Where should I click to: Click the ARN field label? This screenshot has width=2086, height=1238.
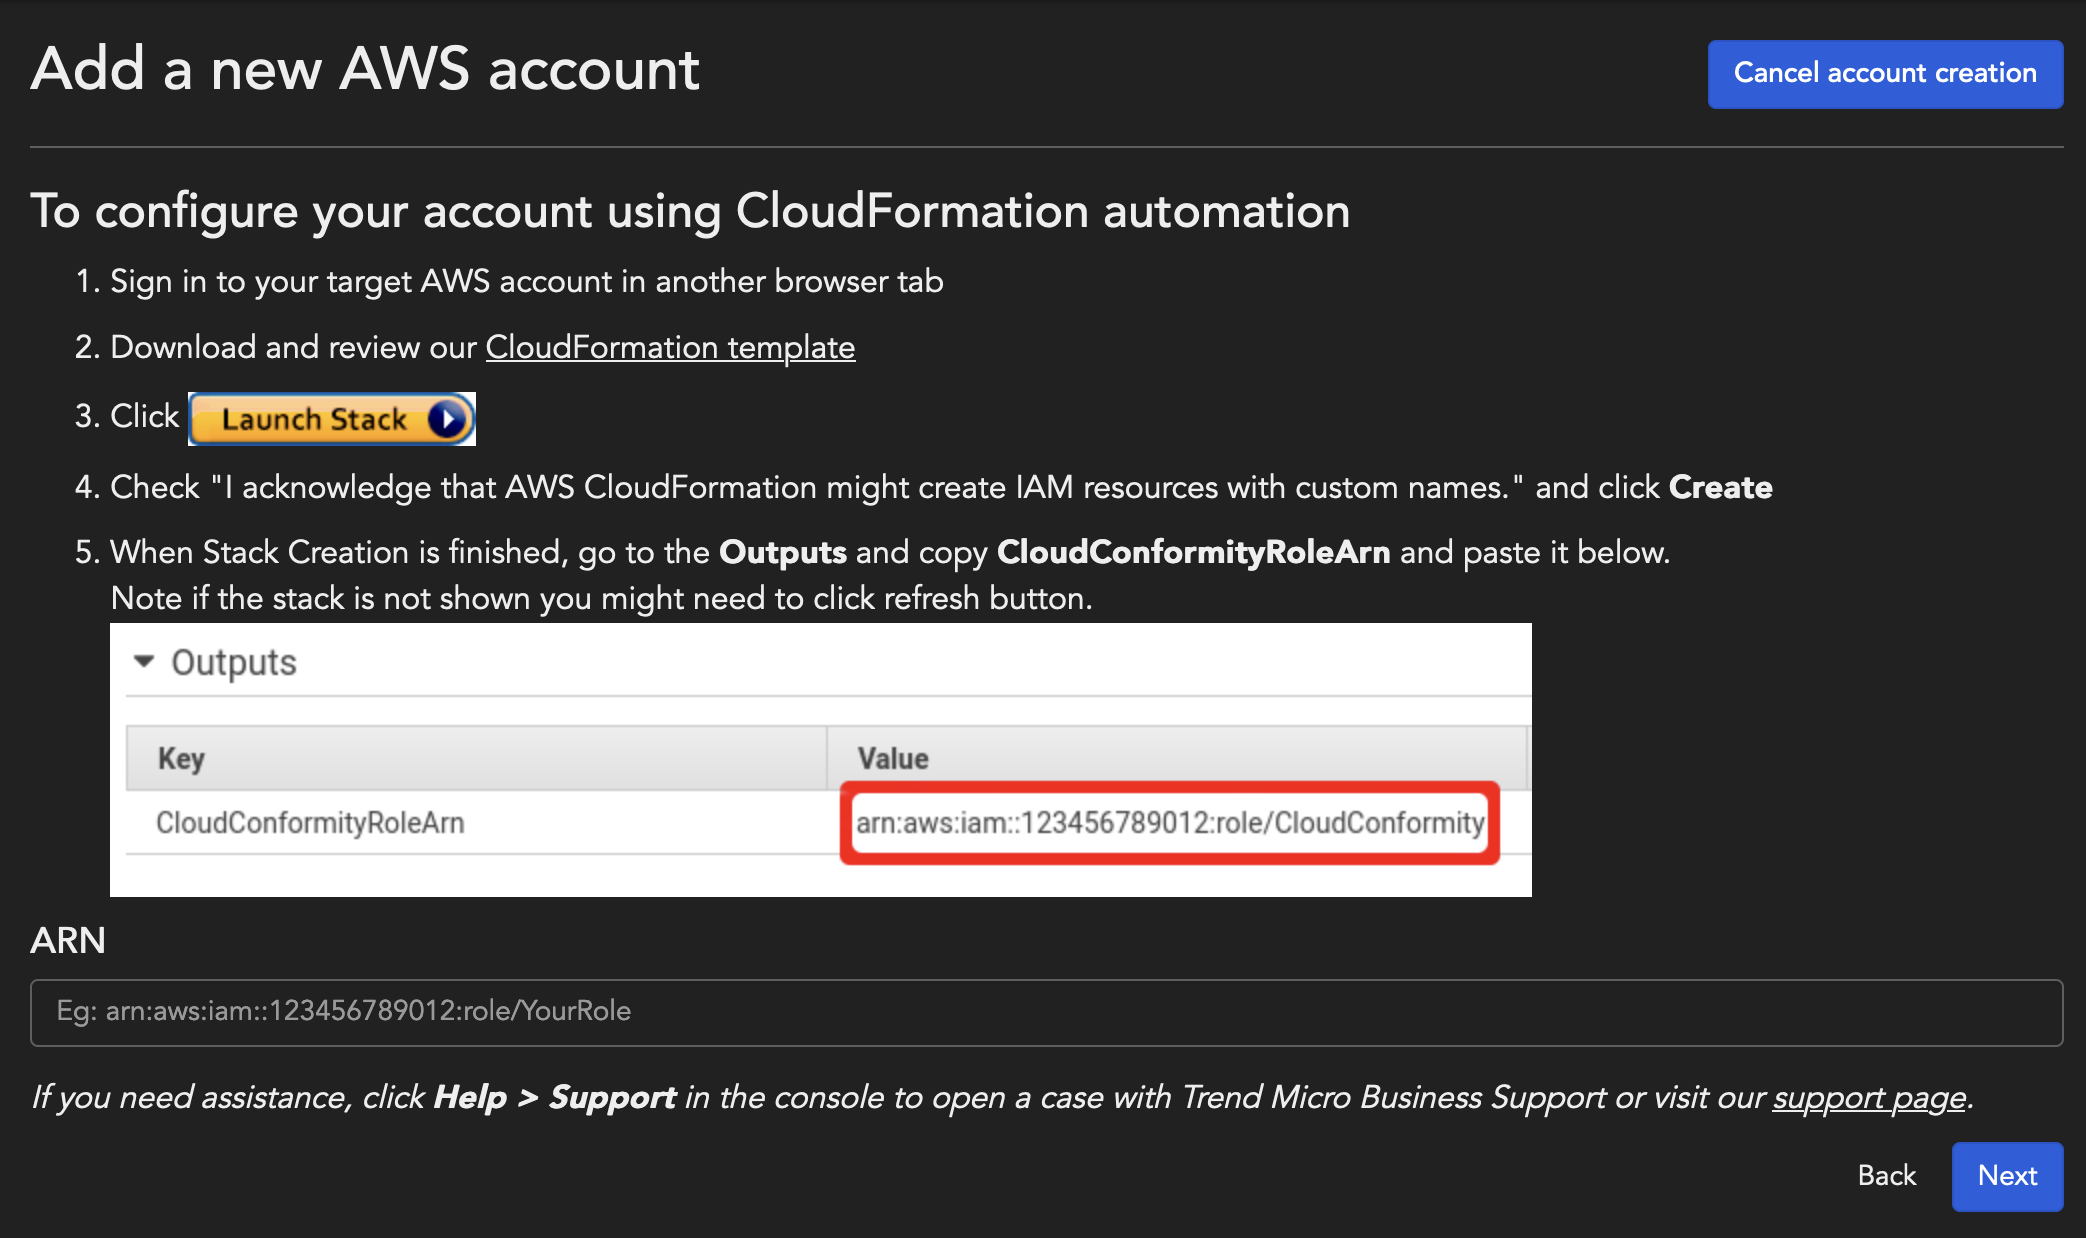click(x=68, y=941)
